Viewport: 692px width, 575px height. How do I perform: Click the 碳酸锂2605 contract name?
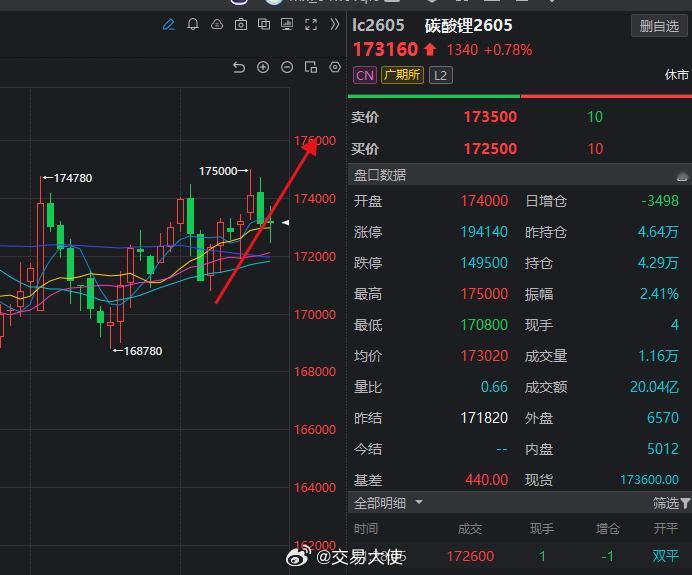pyautogui.click(x=468, y=25)
